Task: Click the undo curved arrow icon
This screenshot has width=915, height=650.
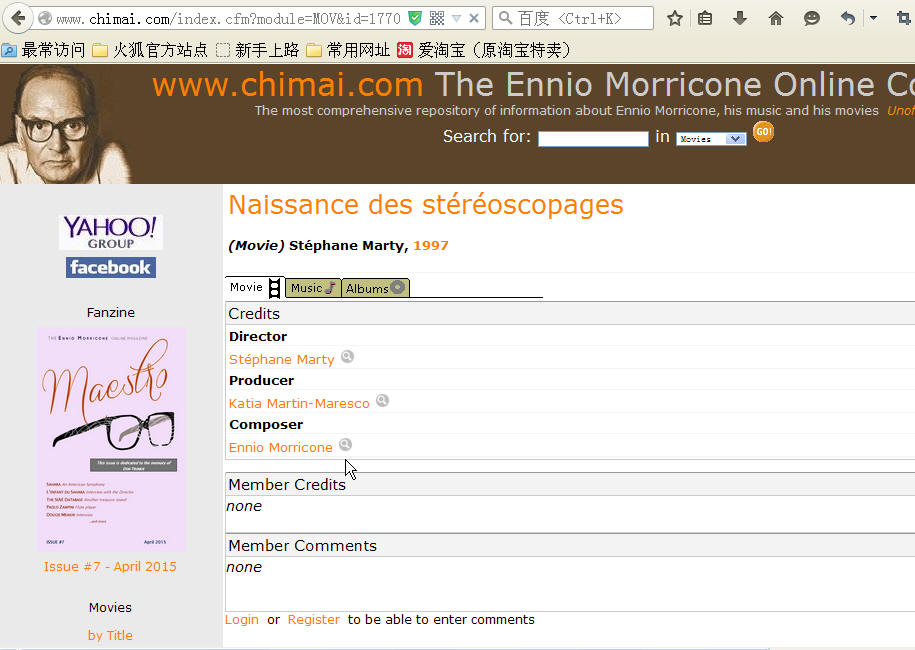Action: [848, 19]
